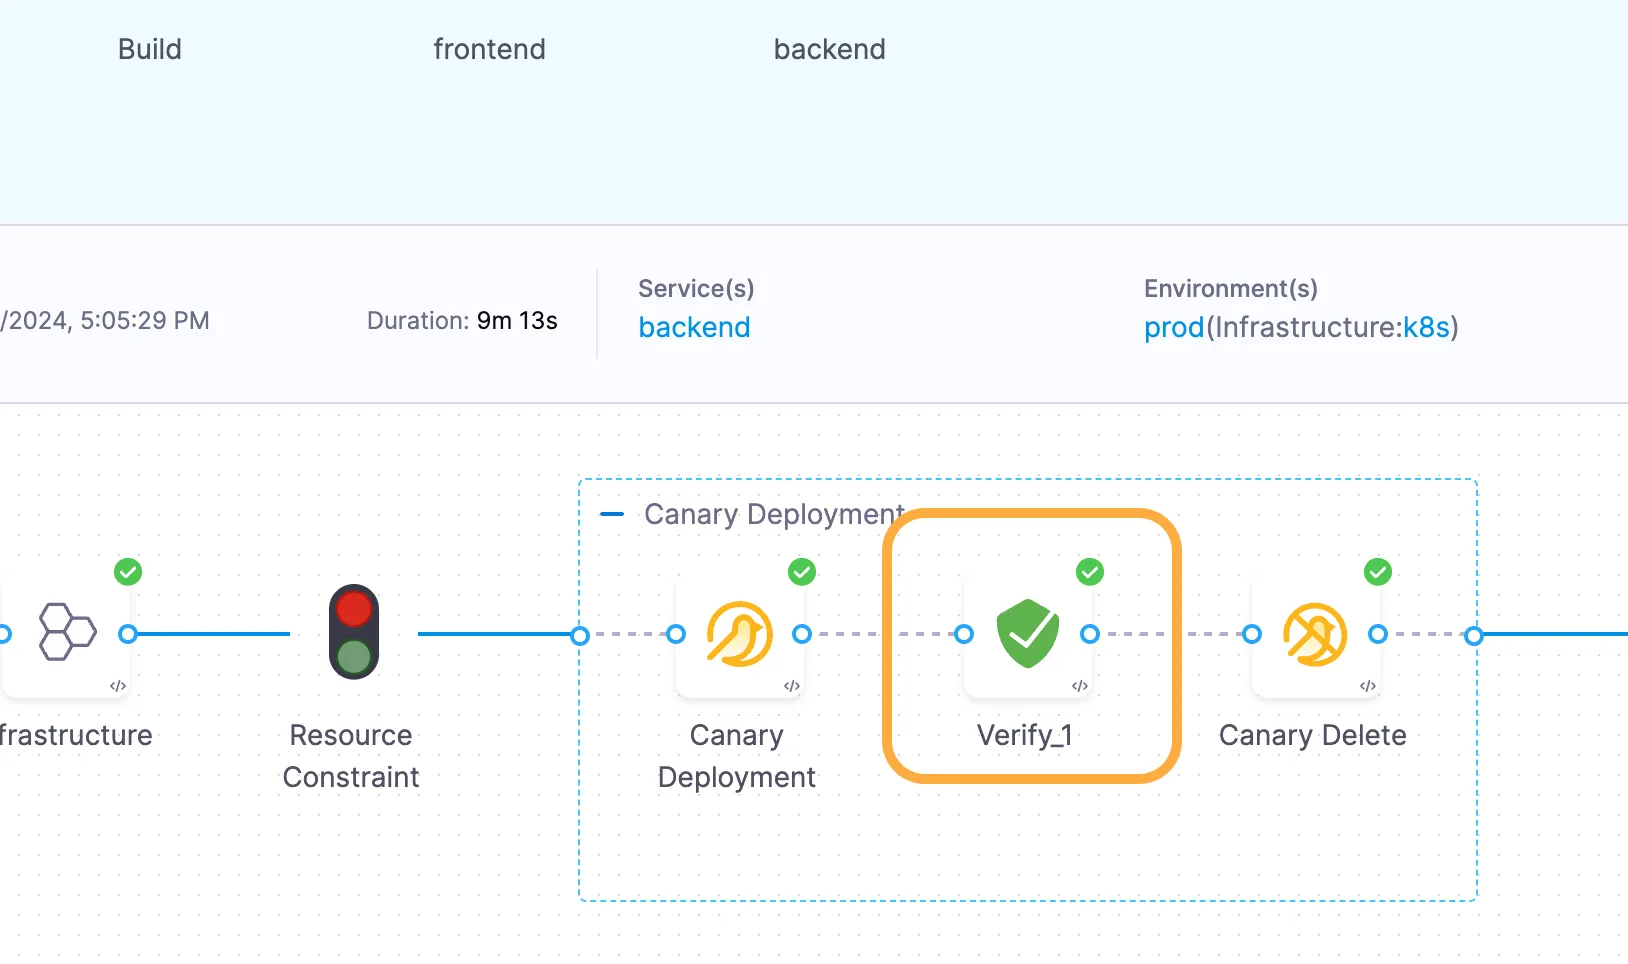Select the Infrastructure hexagon step icon
Viewport: 1628px width, 964px height.
(x=67, y=632)
